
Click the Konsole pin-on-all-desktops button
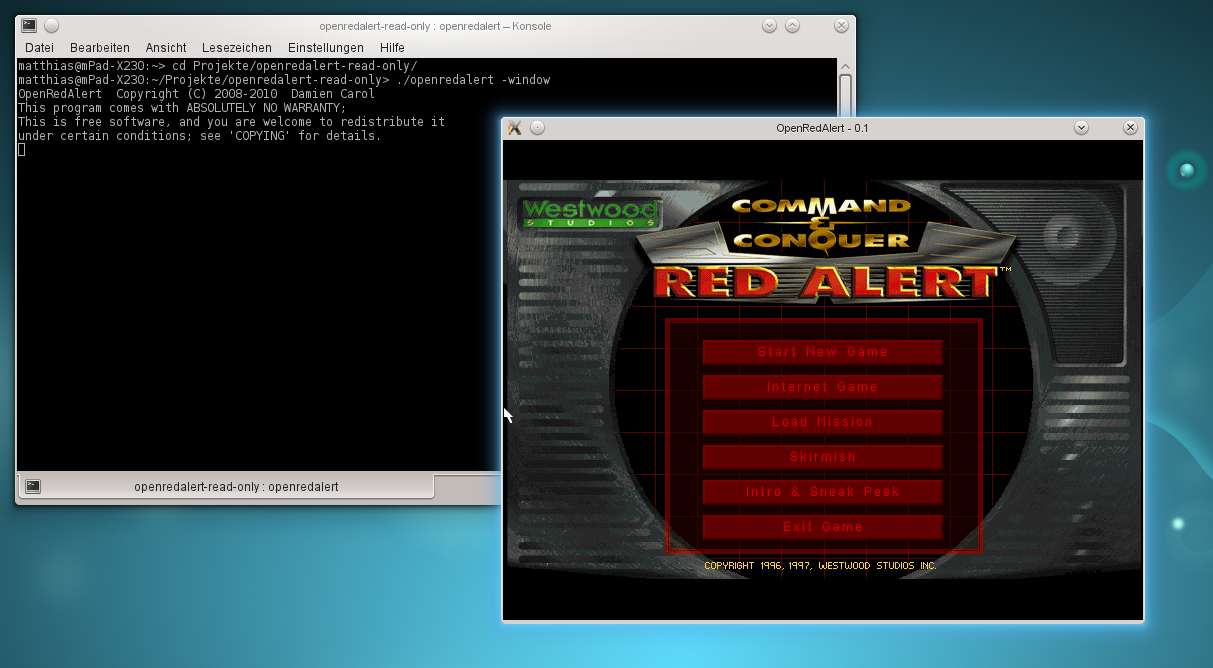pos(52,26)
